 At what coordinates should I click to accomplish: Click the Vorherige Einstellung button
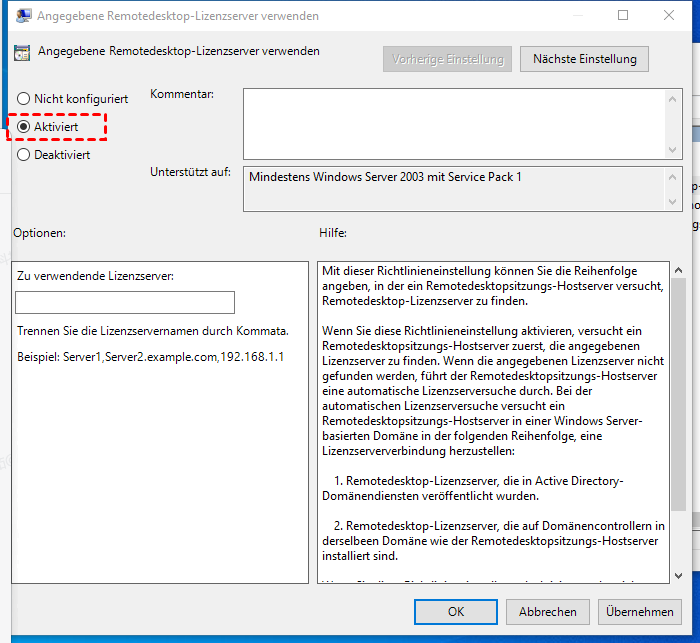pyautogui.click(x=447, y=59)
